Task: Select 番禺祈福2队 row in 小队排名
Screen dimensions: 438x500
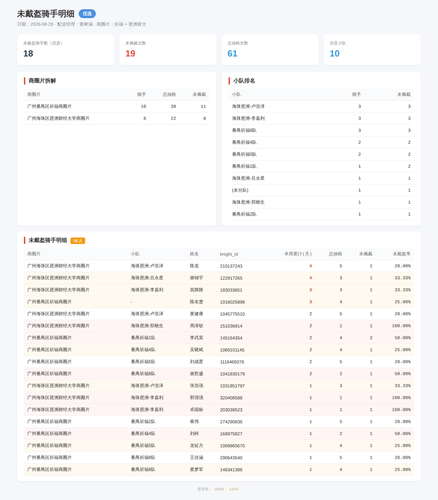Action: pyautogui.click(x=321, y=214)
